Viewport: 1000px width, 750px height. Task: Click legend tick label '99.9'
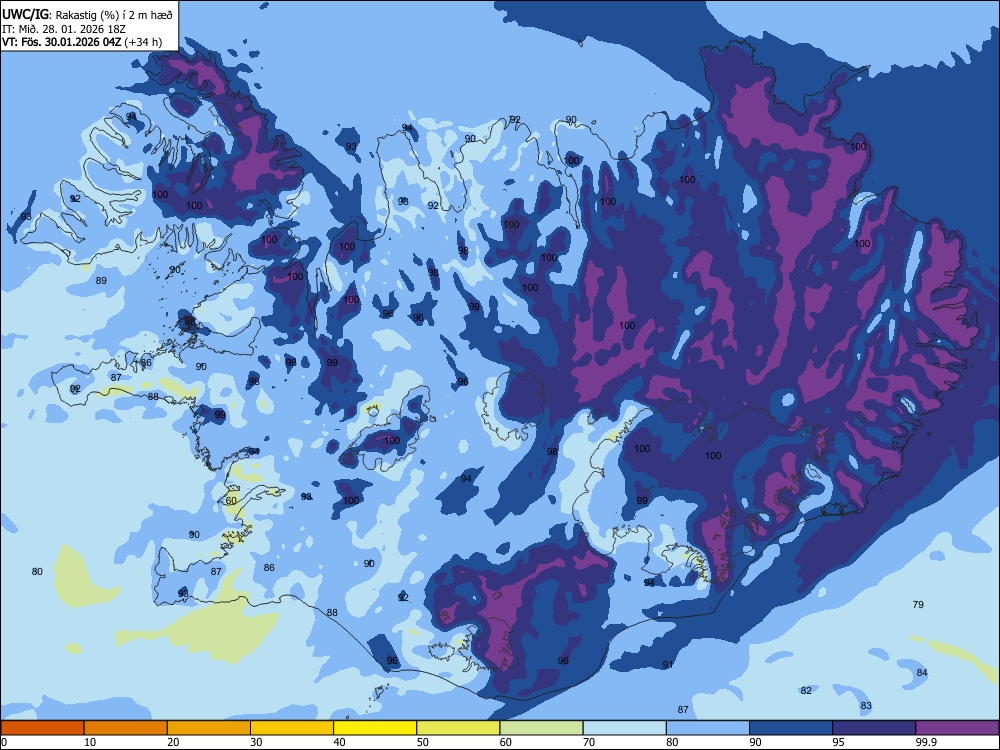(x=926, y=742)
